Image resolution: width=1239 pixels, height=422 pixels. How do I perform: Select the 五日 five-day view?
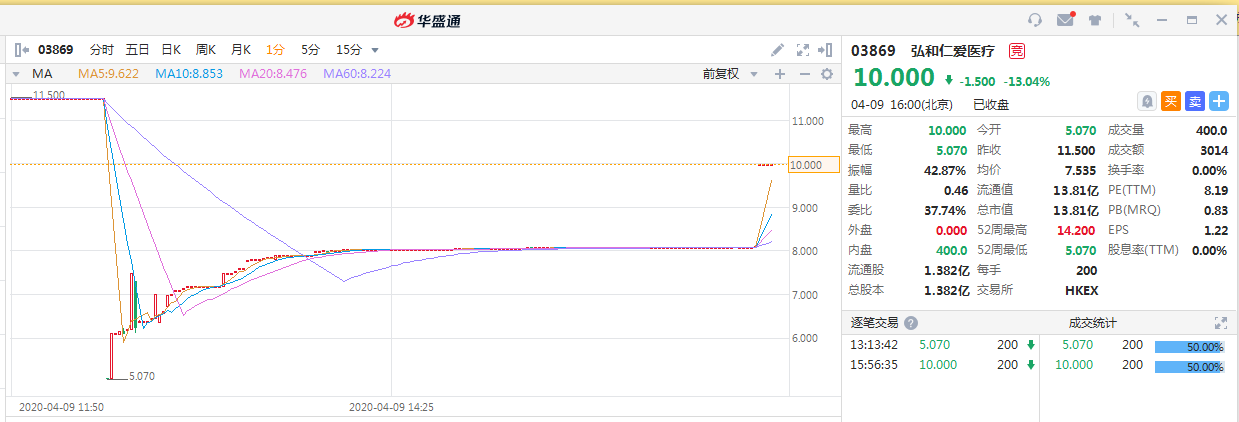[138, 49]
